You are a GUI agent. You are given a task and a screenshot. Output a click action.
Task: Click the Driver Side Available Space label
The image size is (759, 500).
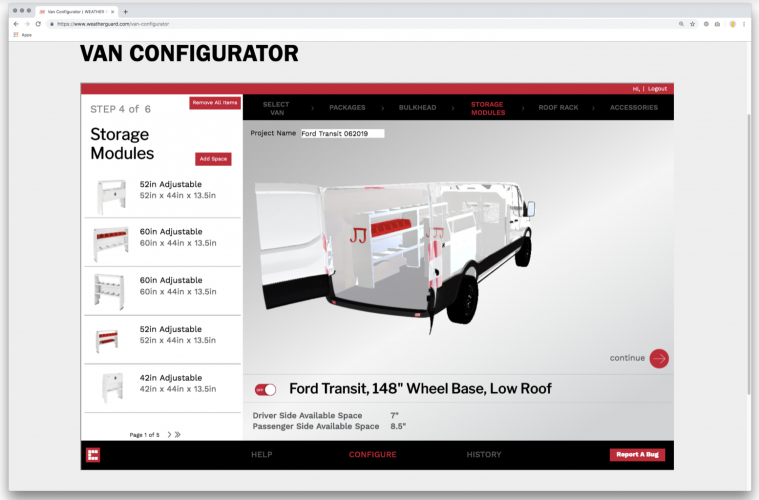click(307, 415)
